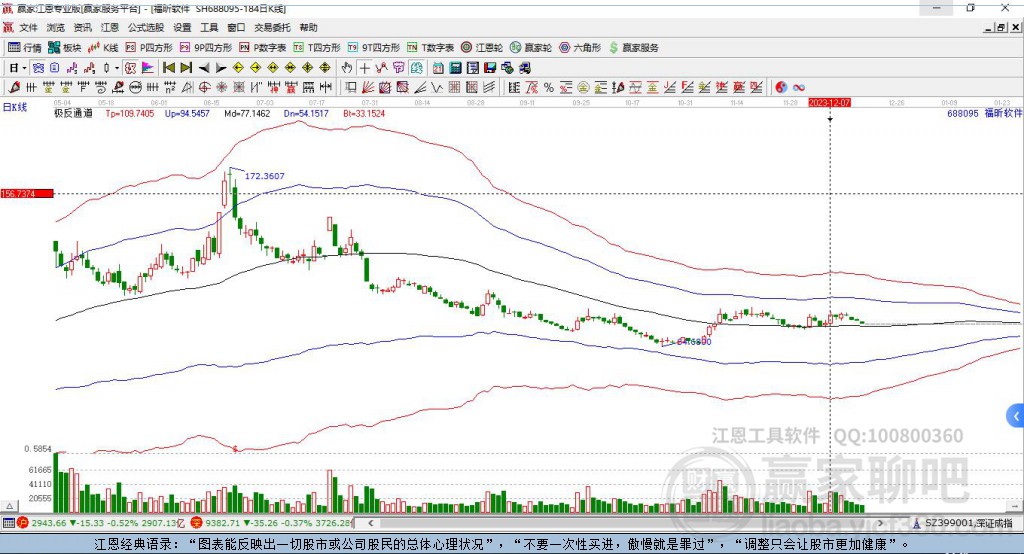The height and width of the screenshot is (554, 1024).
Task: Click the last yellow diamond arrow icon
Action: point(325,68)
